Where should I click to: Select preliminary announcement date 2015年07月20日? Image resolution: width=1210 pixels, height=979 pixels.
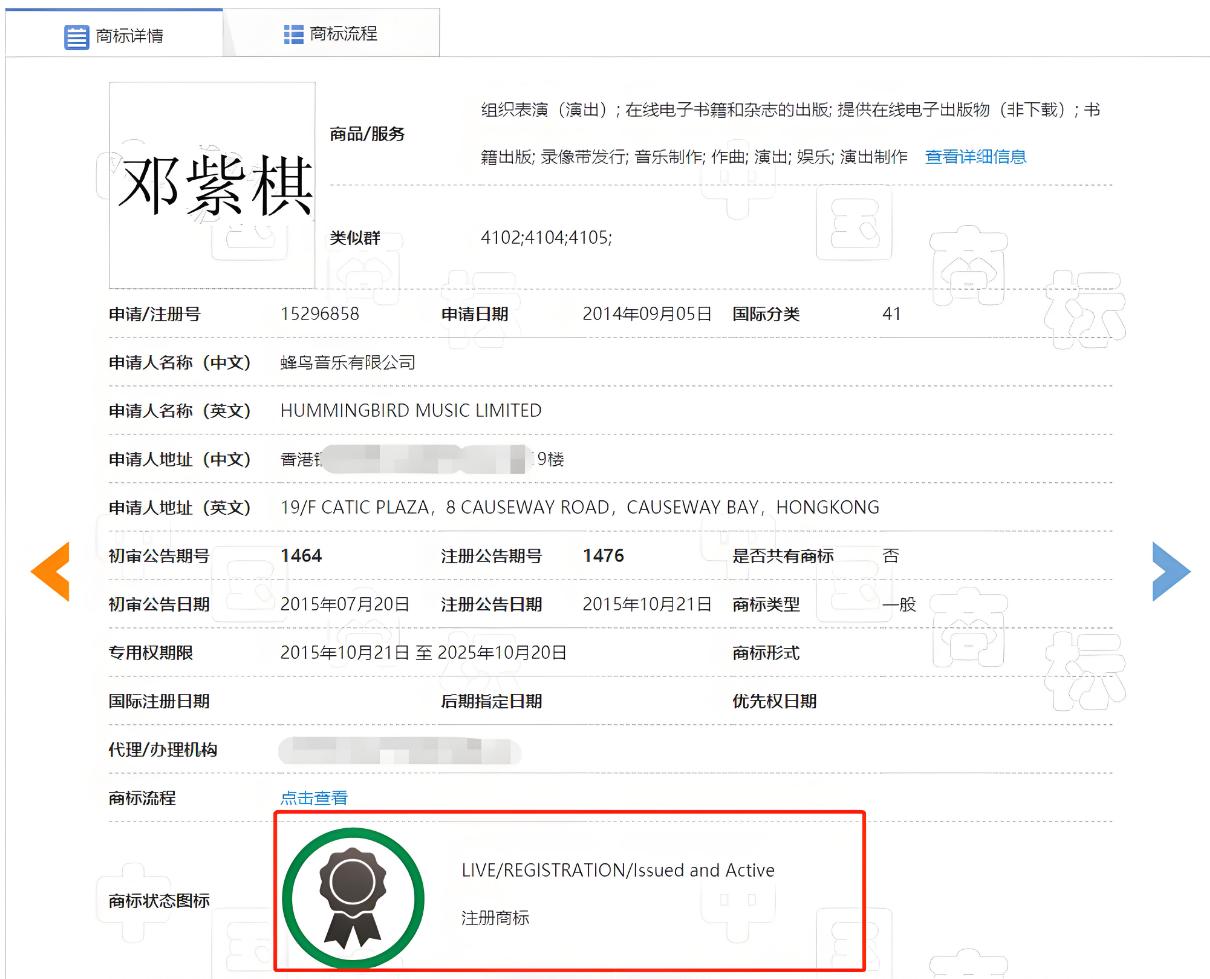pyautogui.click(x=345, y=604)
